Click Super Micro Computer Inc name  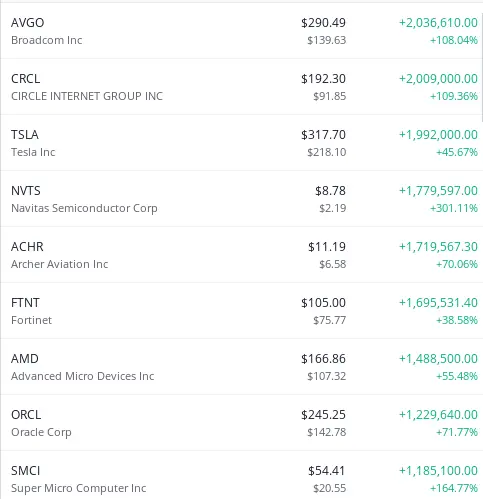click(79, 488)
